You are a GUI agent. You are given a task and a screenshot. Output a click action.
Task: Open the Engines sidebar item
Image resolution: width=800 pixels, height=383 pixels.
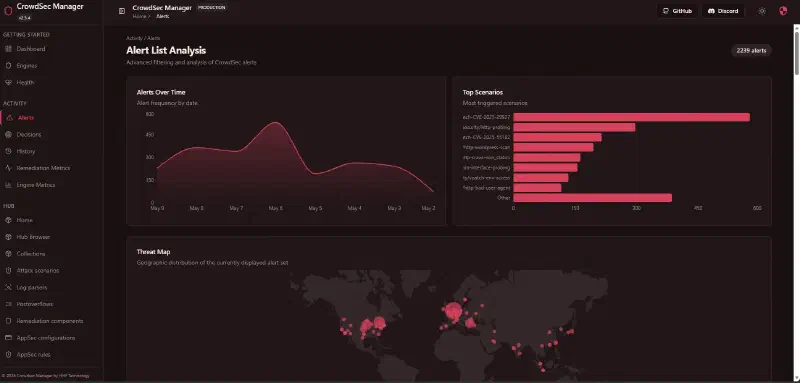click(x=27, y=66)
